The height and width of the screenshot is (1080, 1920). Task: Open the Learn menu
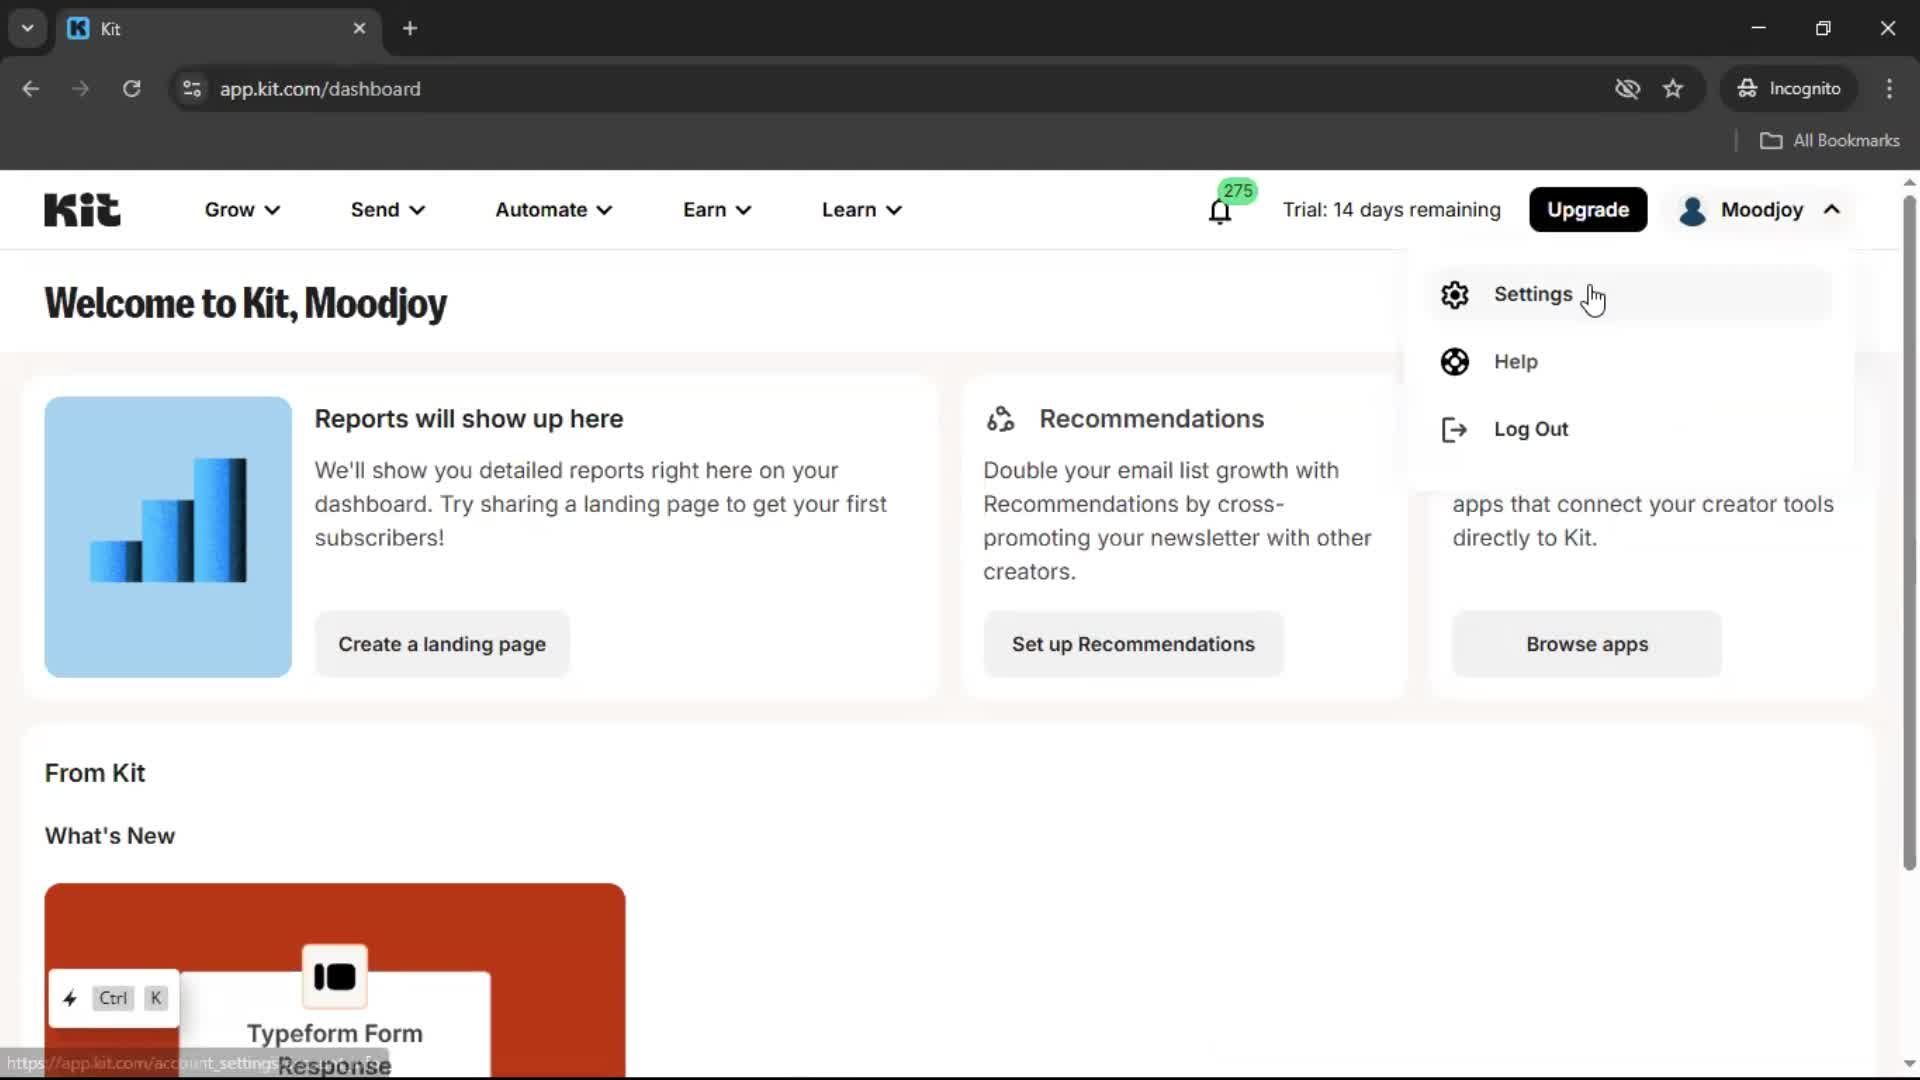tap(861, 210)
